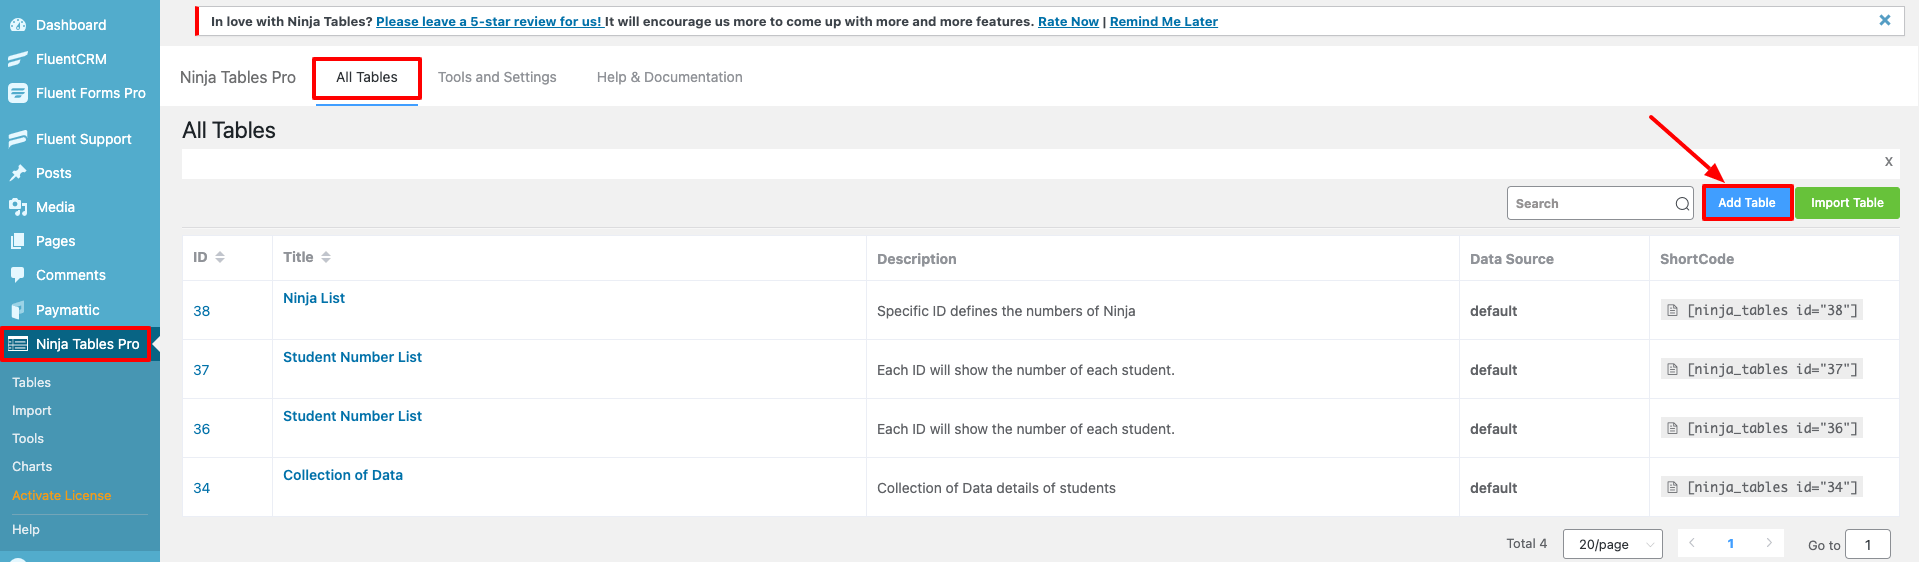Click the Dashboard icon in sidebar
Screen dimensions: 1919x562
coord(17,25)
